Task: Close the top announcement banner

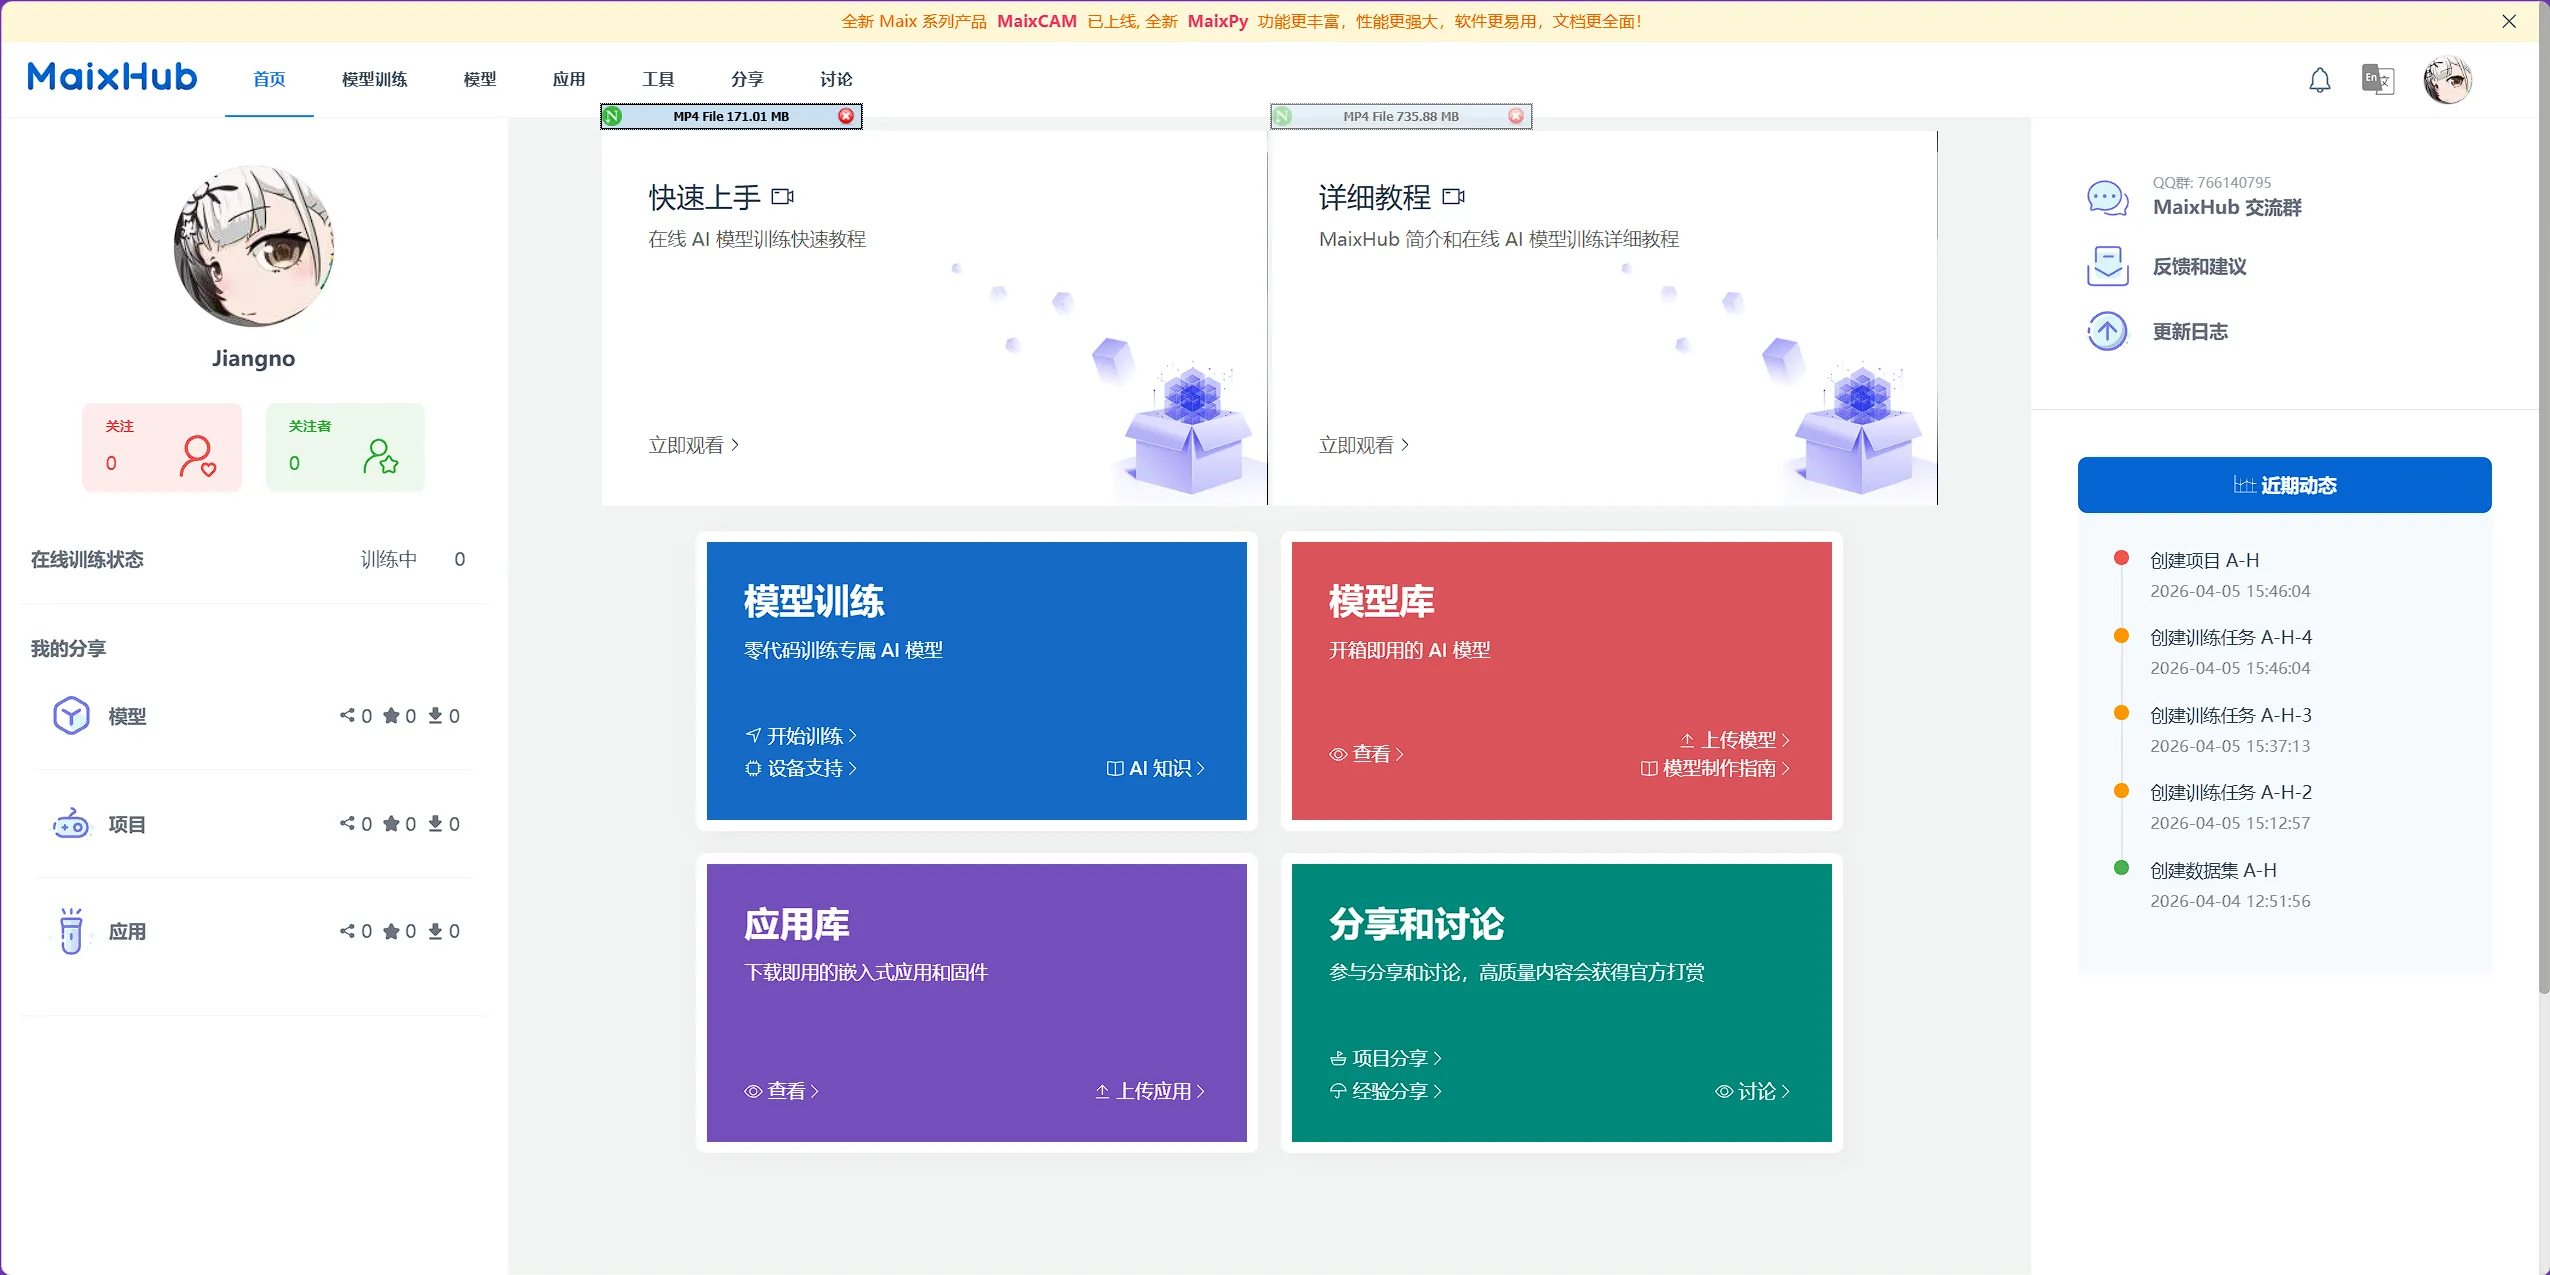Action: [2509, 21]
